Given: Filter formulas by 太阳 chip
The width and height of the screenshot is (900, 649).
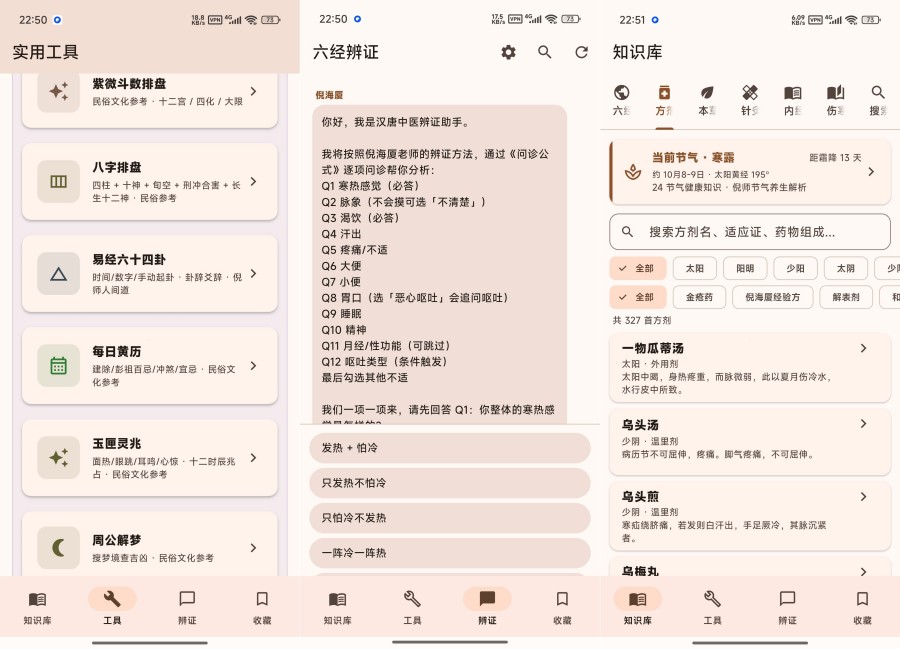Looking at the screenshot, I should pos(695,268).
